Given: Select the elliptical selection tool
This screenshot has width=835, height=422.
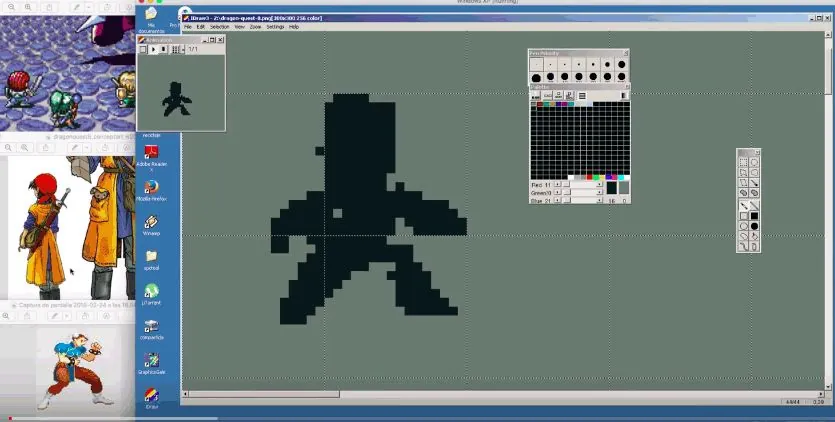Looking at the screenshot, I should pyautogui.click(x=754, y=162).
